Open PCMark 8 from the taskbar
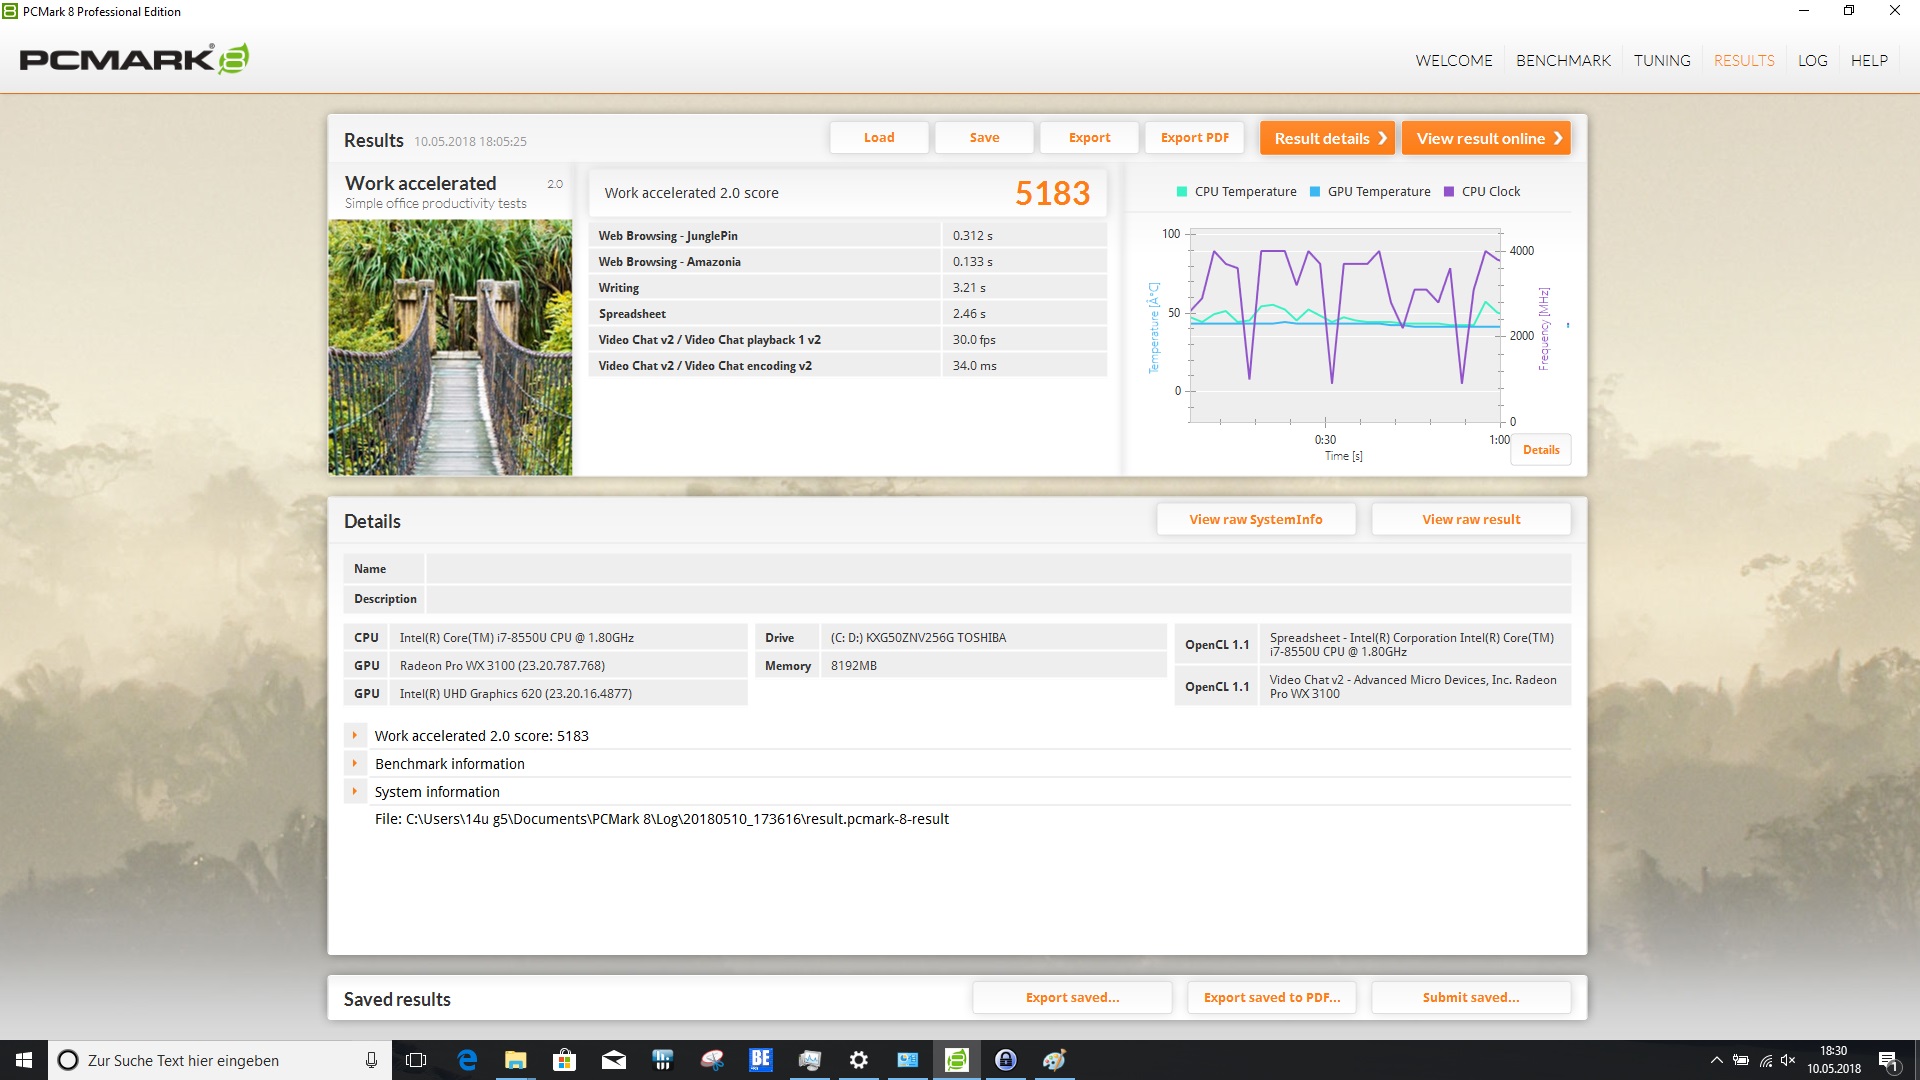Image resolution: width=1920 pixels, height=1080 pixels. [x=957, y=1060]
